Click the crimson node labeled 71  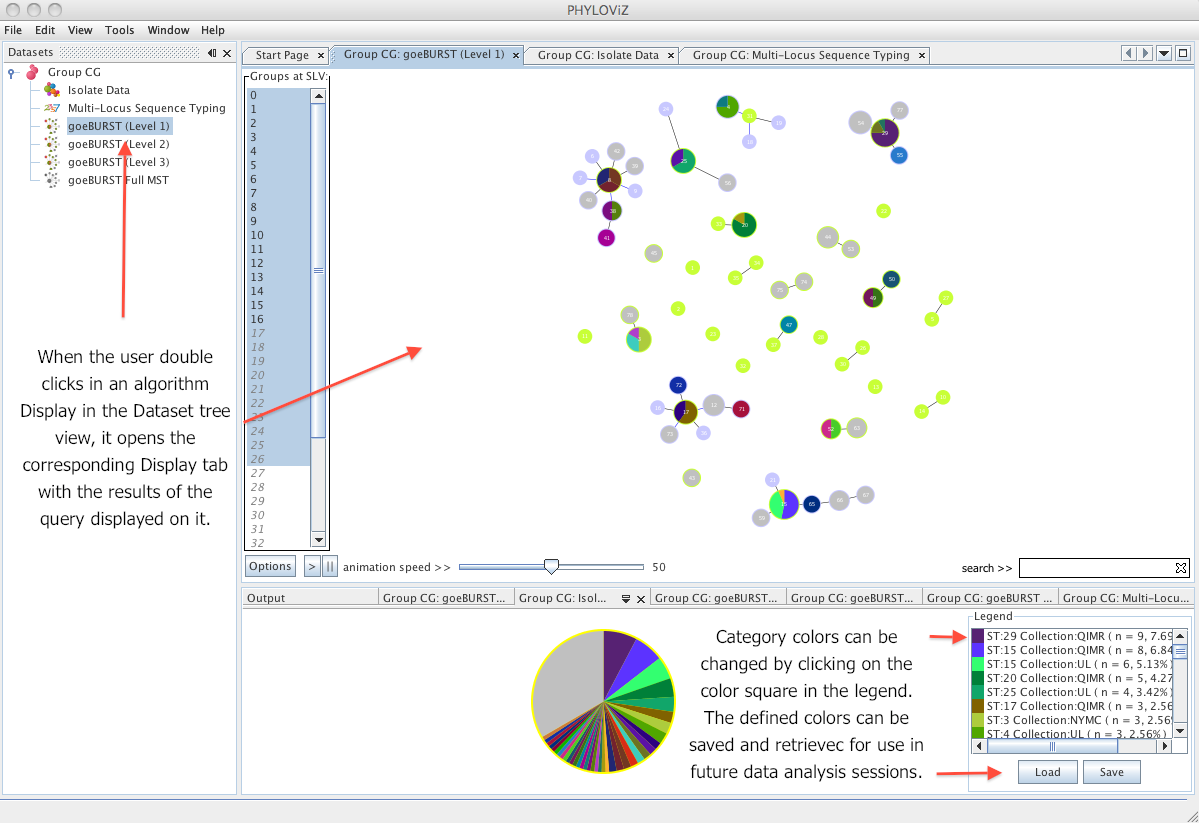(741, 409)
